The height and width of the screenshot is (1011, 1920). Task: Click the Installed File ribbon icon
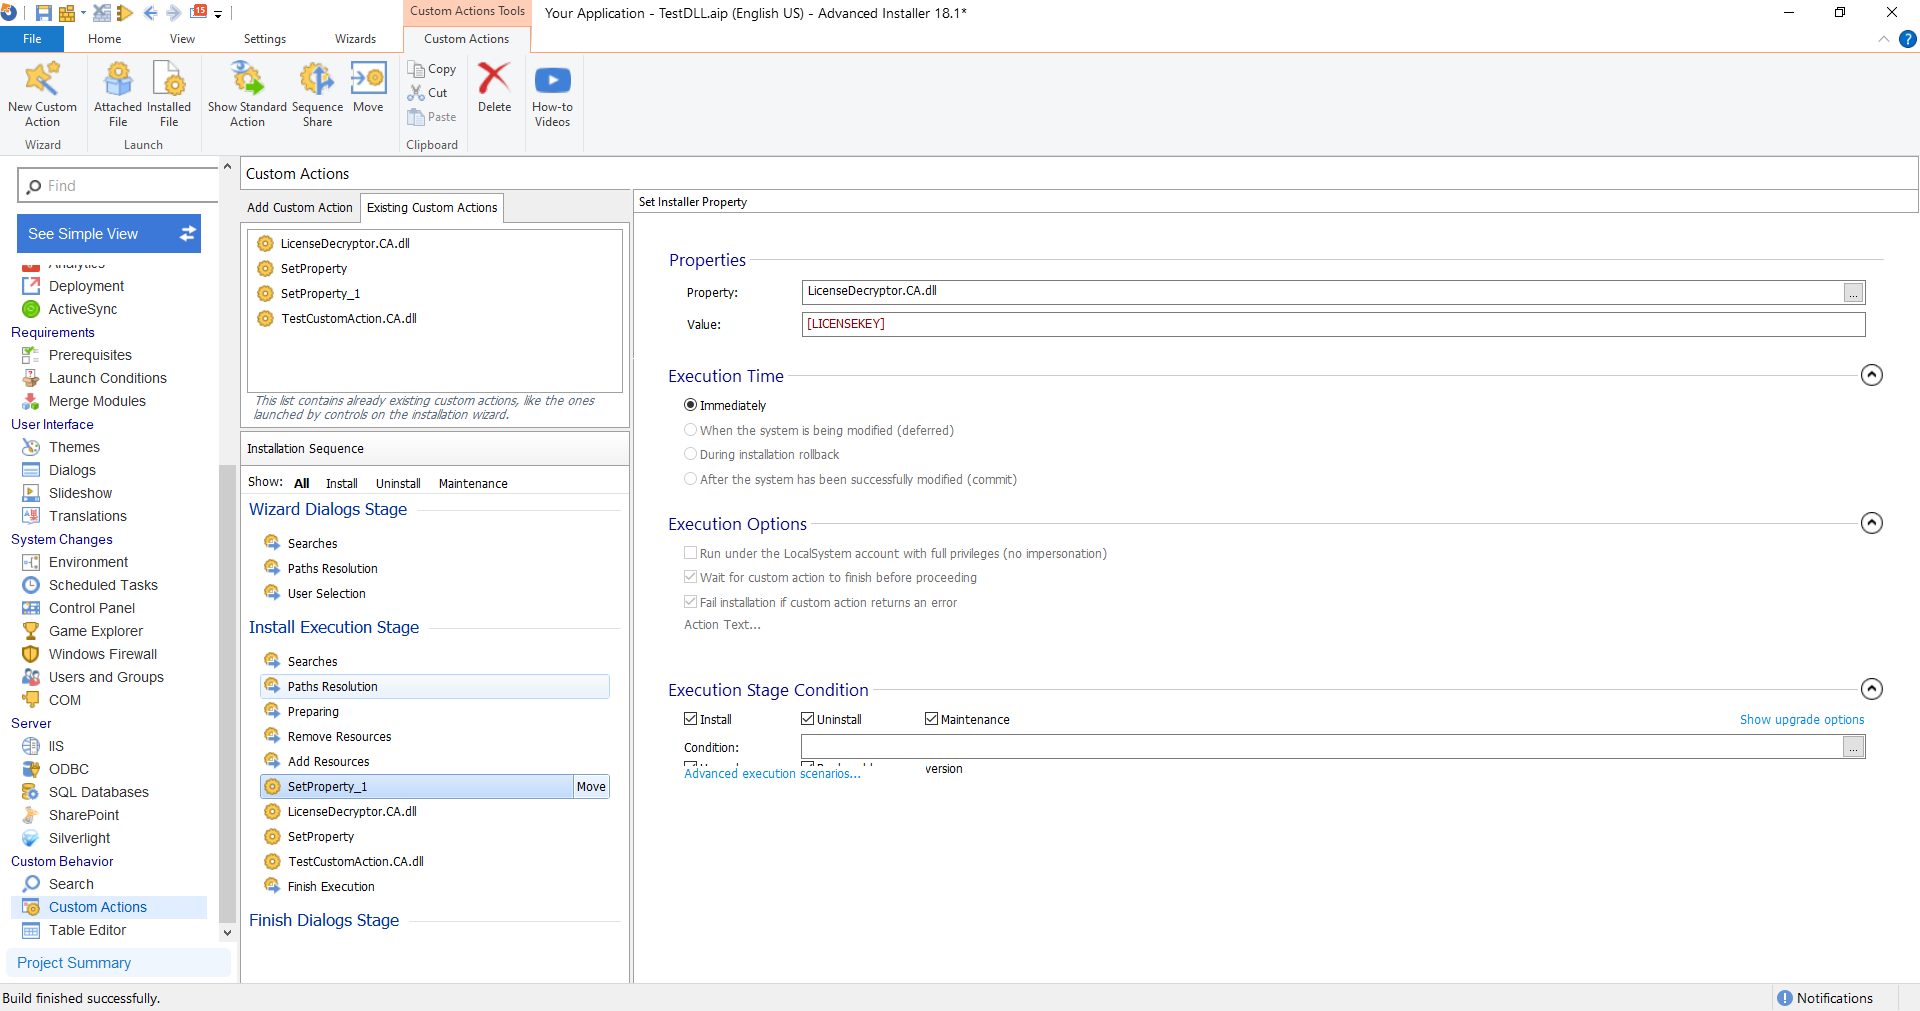click(x=169, y=79)
